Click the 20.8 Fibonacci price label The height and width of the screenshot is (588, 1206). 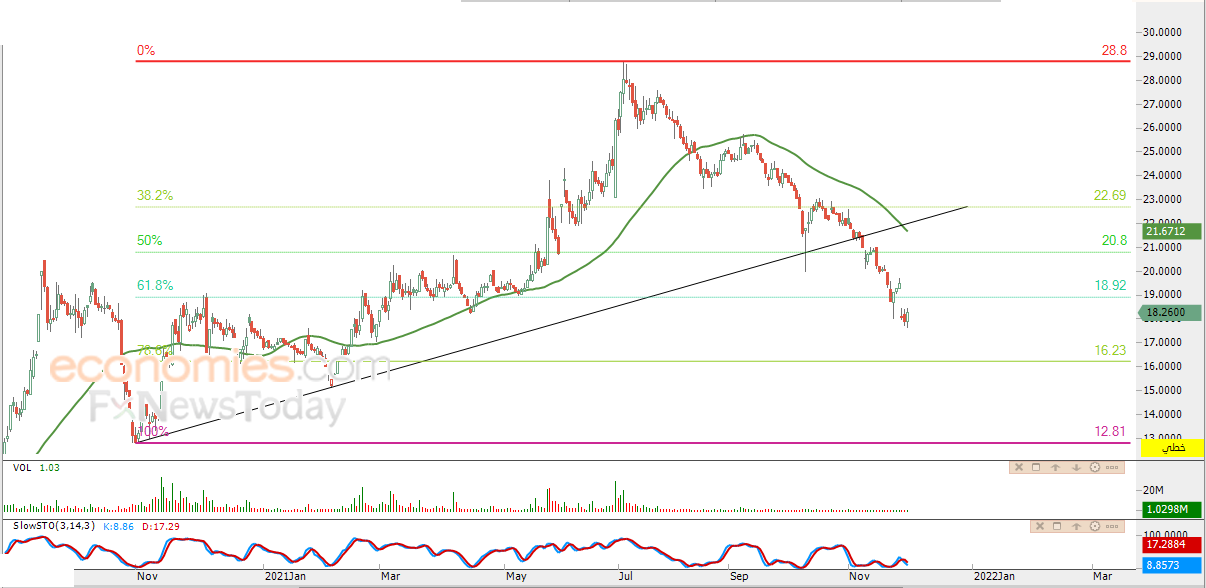click(1113, 241)
